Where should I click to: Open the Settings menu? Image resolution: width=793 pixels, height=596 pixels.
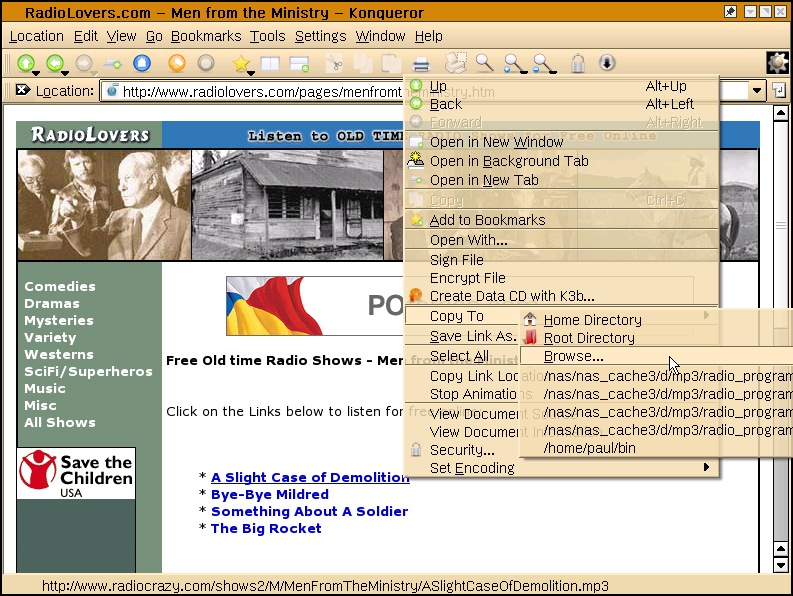tap(321, 36)
